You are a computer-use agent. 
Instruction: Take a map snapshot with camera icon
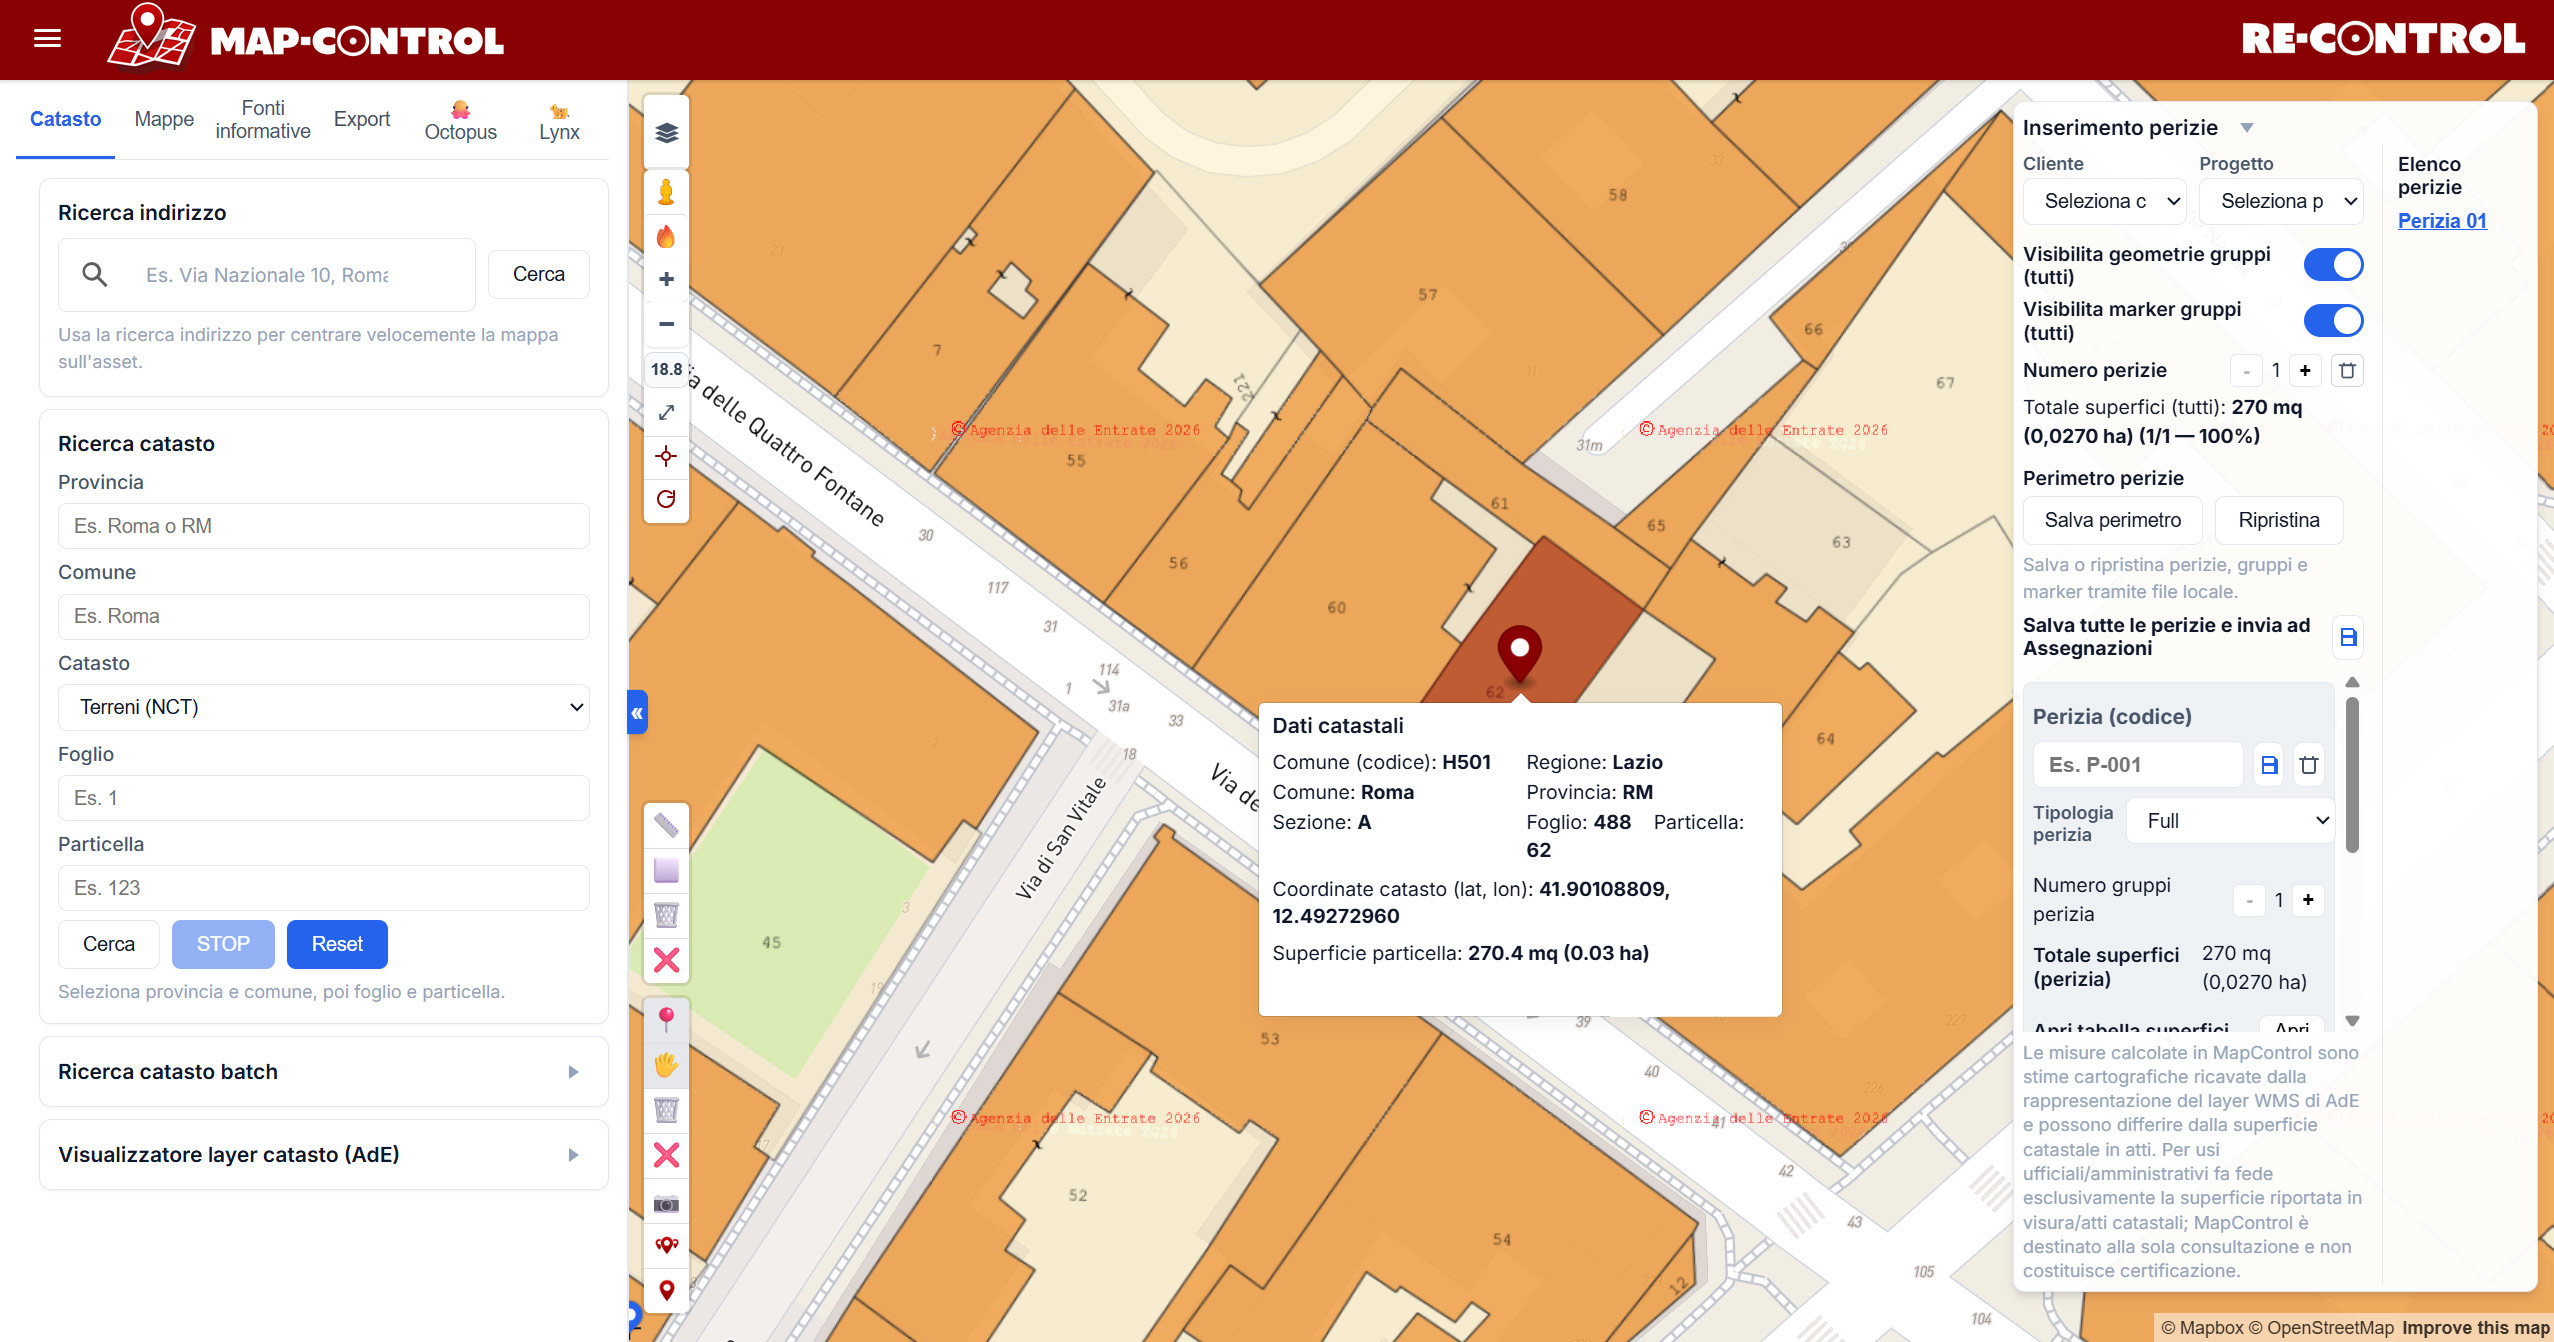click(x=666, y=1204)
